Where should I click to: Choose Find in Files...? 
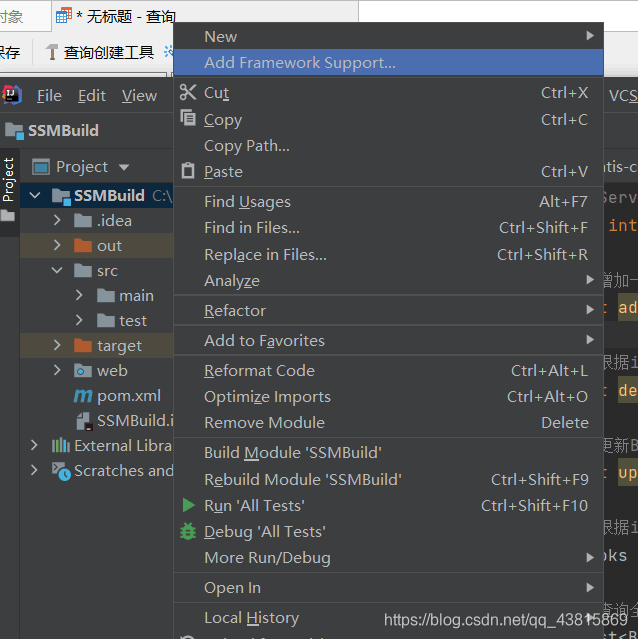(x=388, y=228)
